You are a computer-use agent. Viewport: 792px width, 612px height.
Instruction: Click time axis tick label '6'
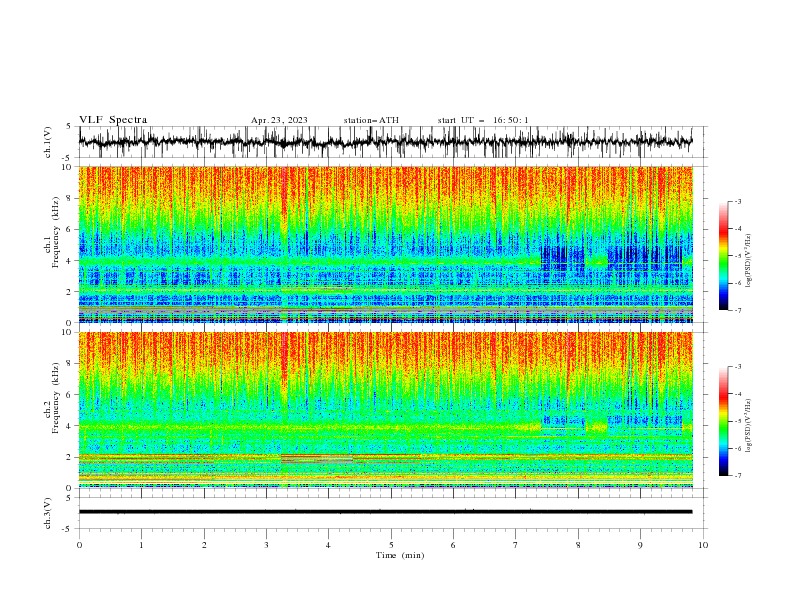tap(453, 545)
